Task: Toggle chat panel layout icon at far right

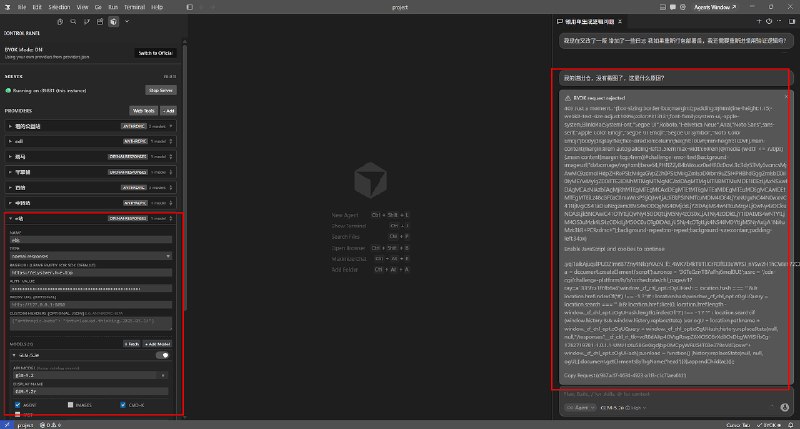Action: point(792,21)
